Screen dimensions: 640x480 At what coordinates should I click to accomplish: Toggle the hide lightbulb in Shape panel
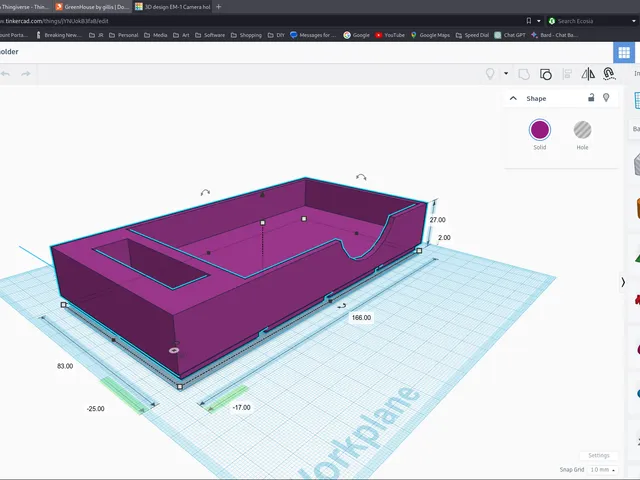click(606, 98)
